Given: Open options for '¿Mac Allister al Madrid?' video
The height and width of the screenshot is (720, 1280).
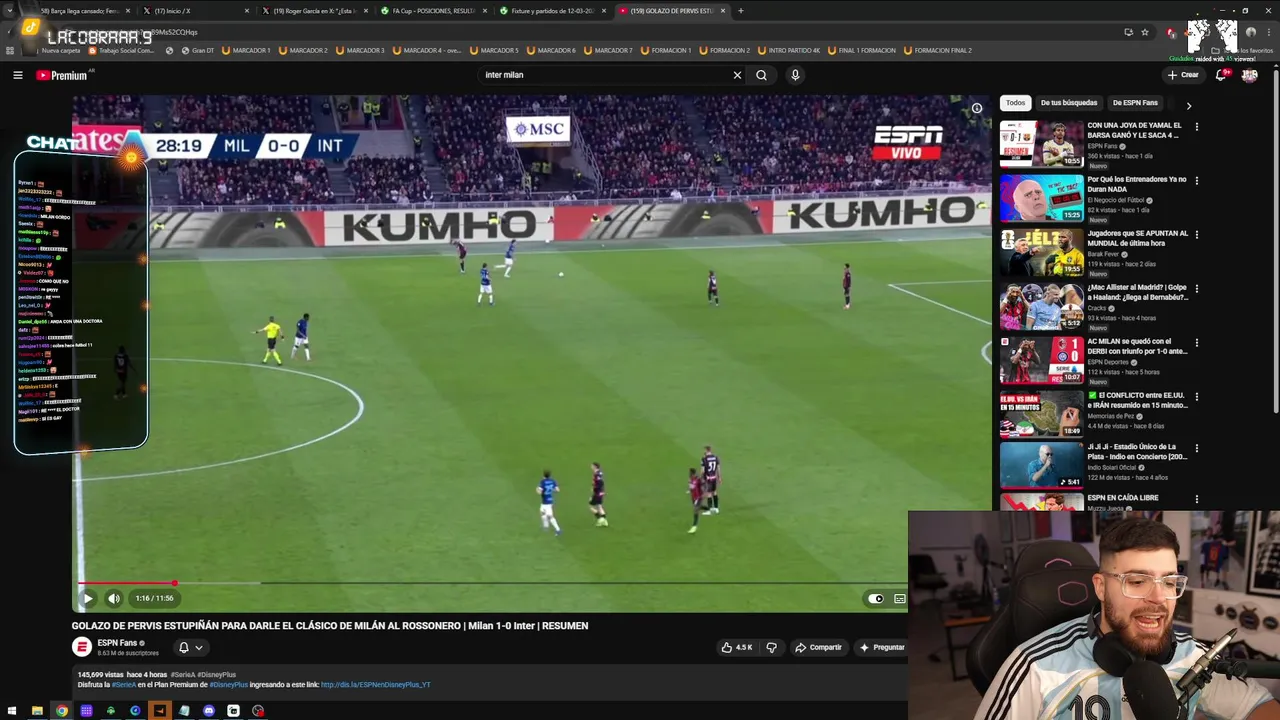Looking at the screenshot, I should (1196, 289).
